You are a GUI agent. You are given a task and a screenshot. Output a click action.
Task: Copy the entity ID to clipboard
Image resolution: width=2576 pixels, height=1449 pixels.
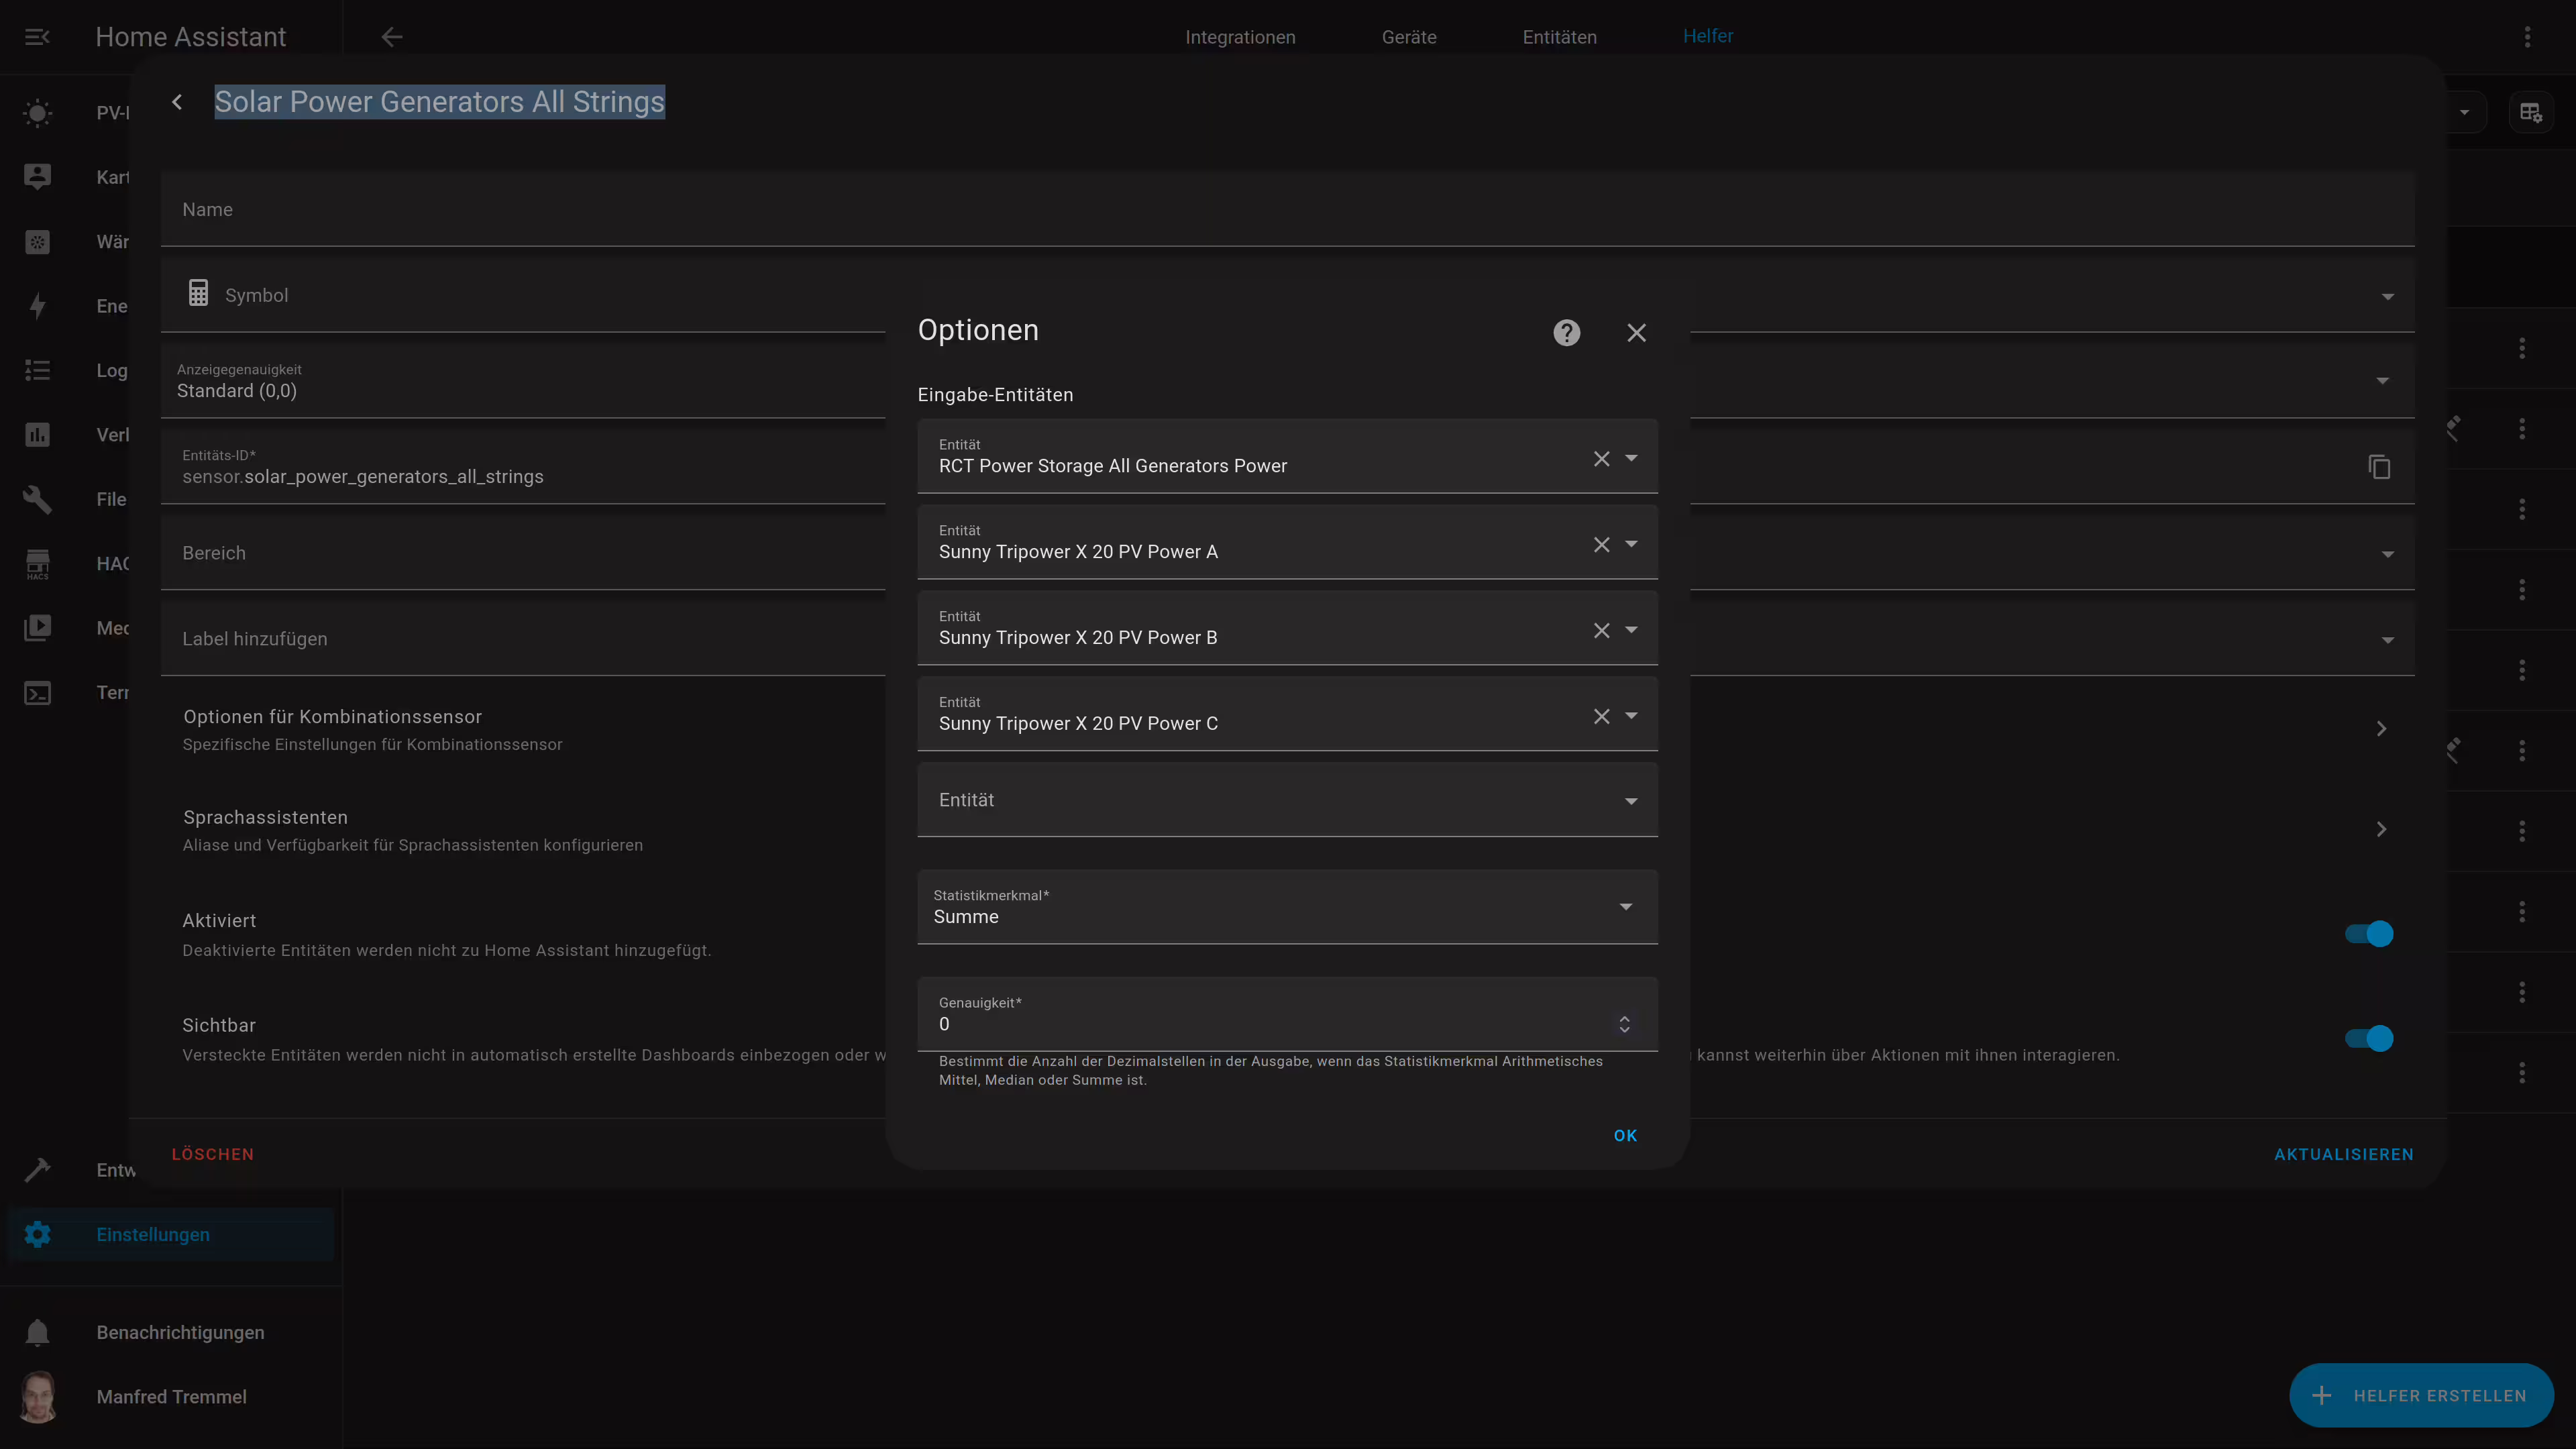2379,467
